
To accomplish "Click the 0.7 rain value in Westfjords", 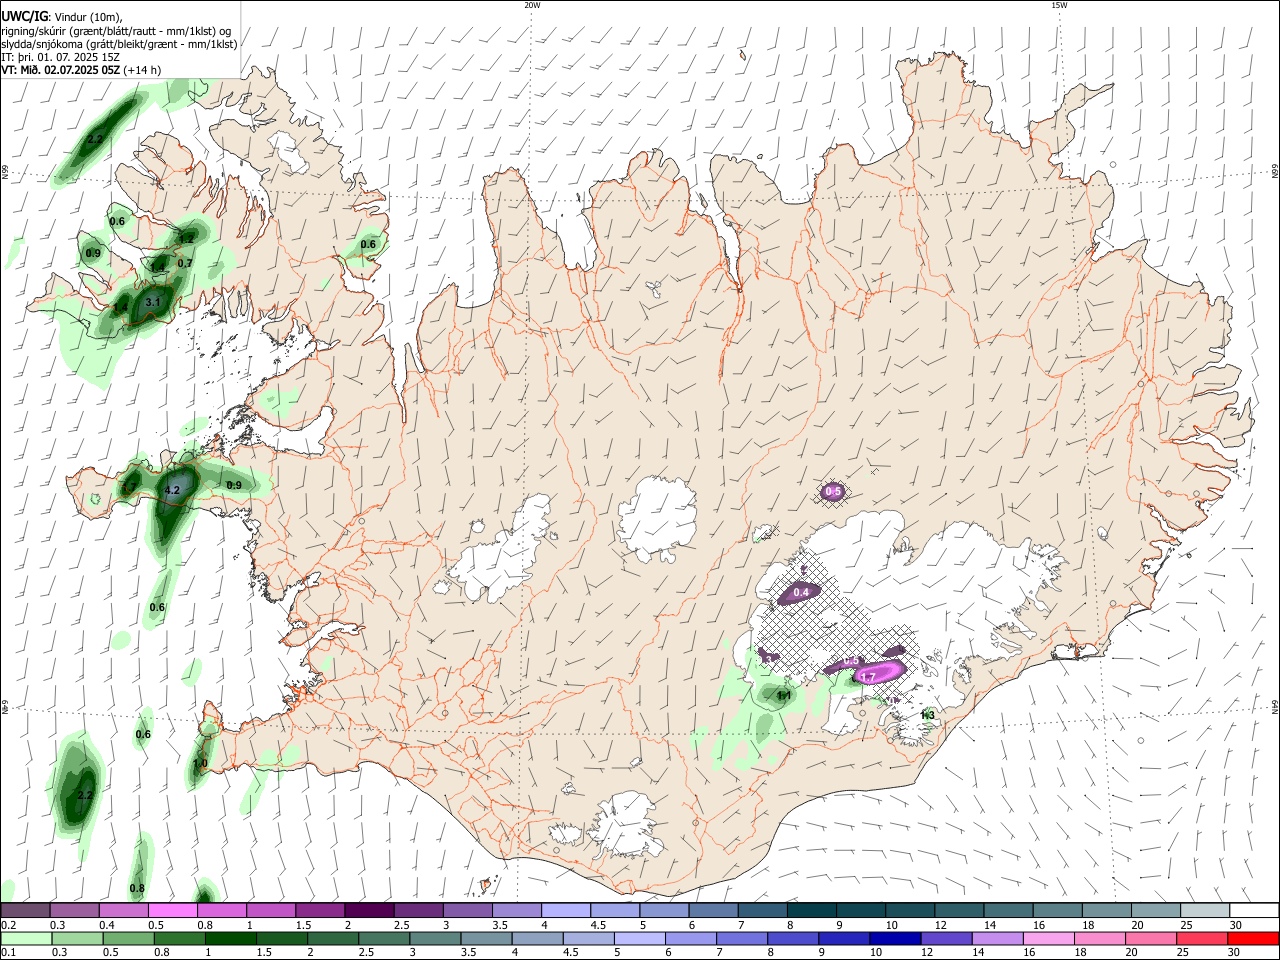I will click(185, 263).
